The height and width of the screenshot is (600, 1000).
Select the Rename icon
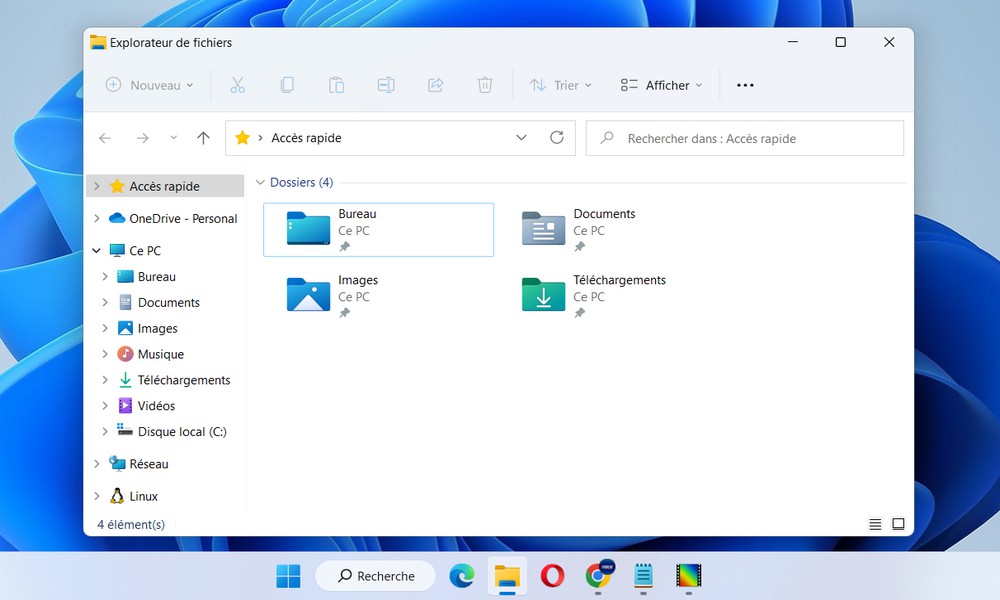[386, 85]
